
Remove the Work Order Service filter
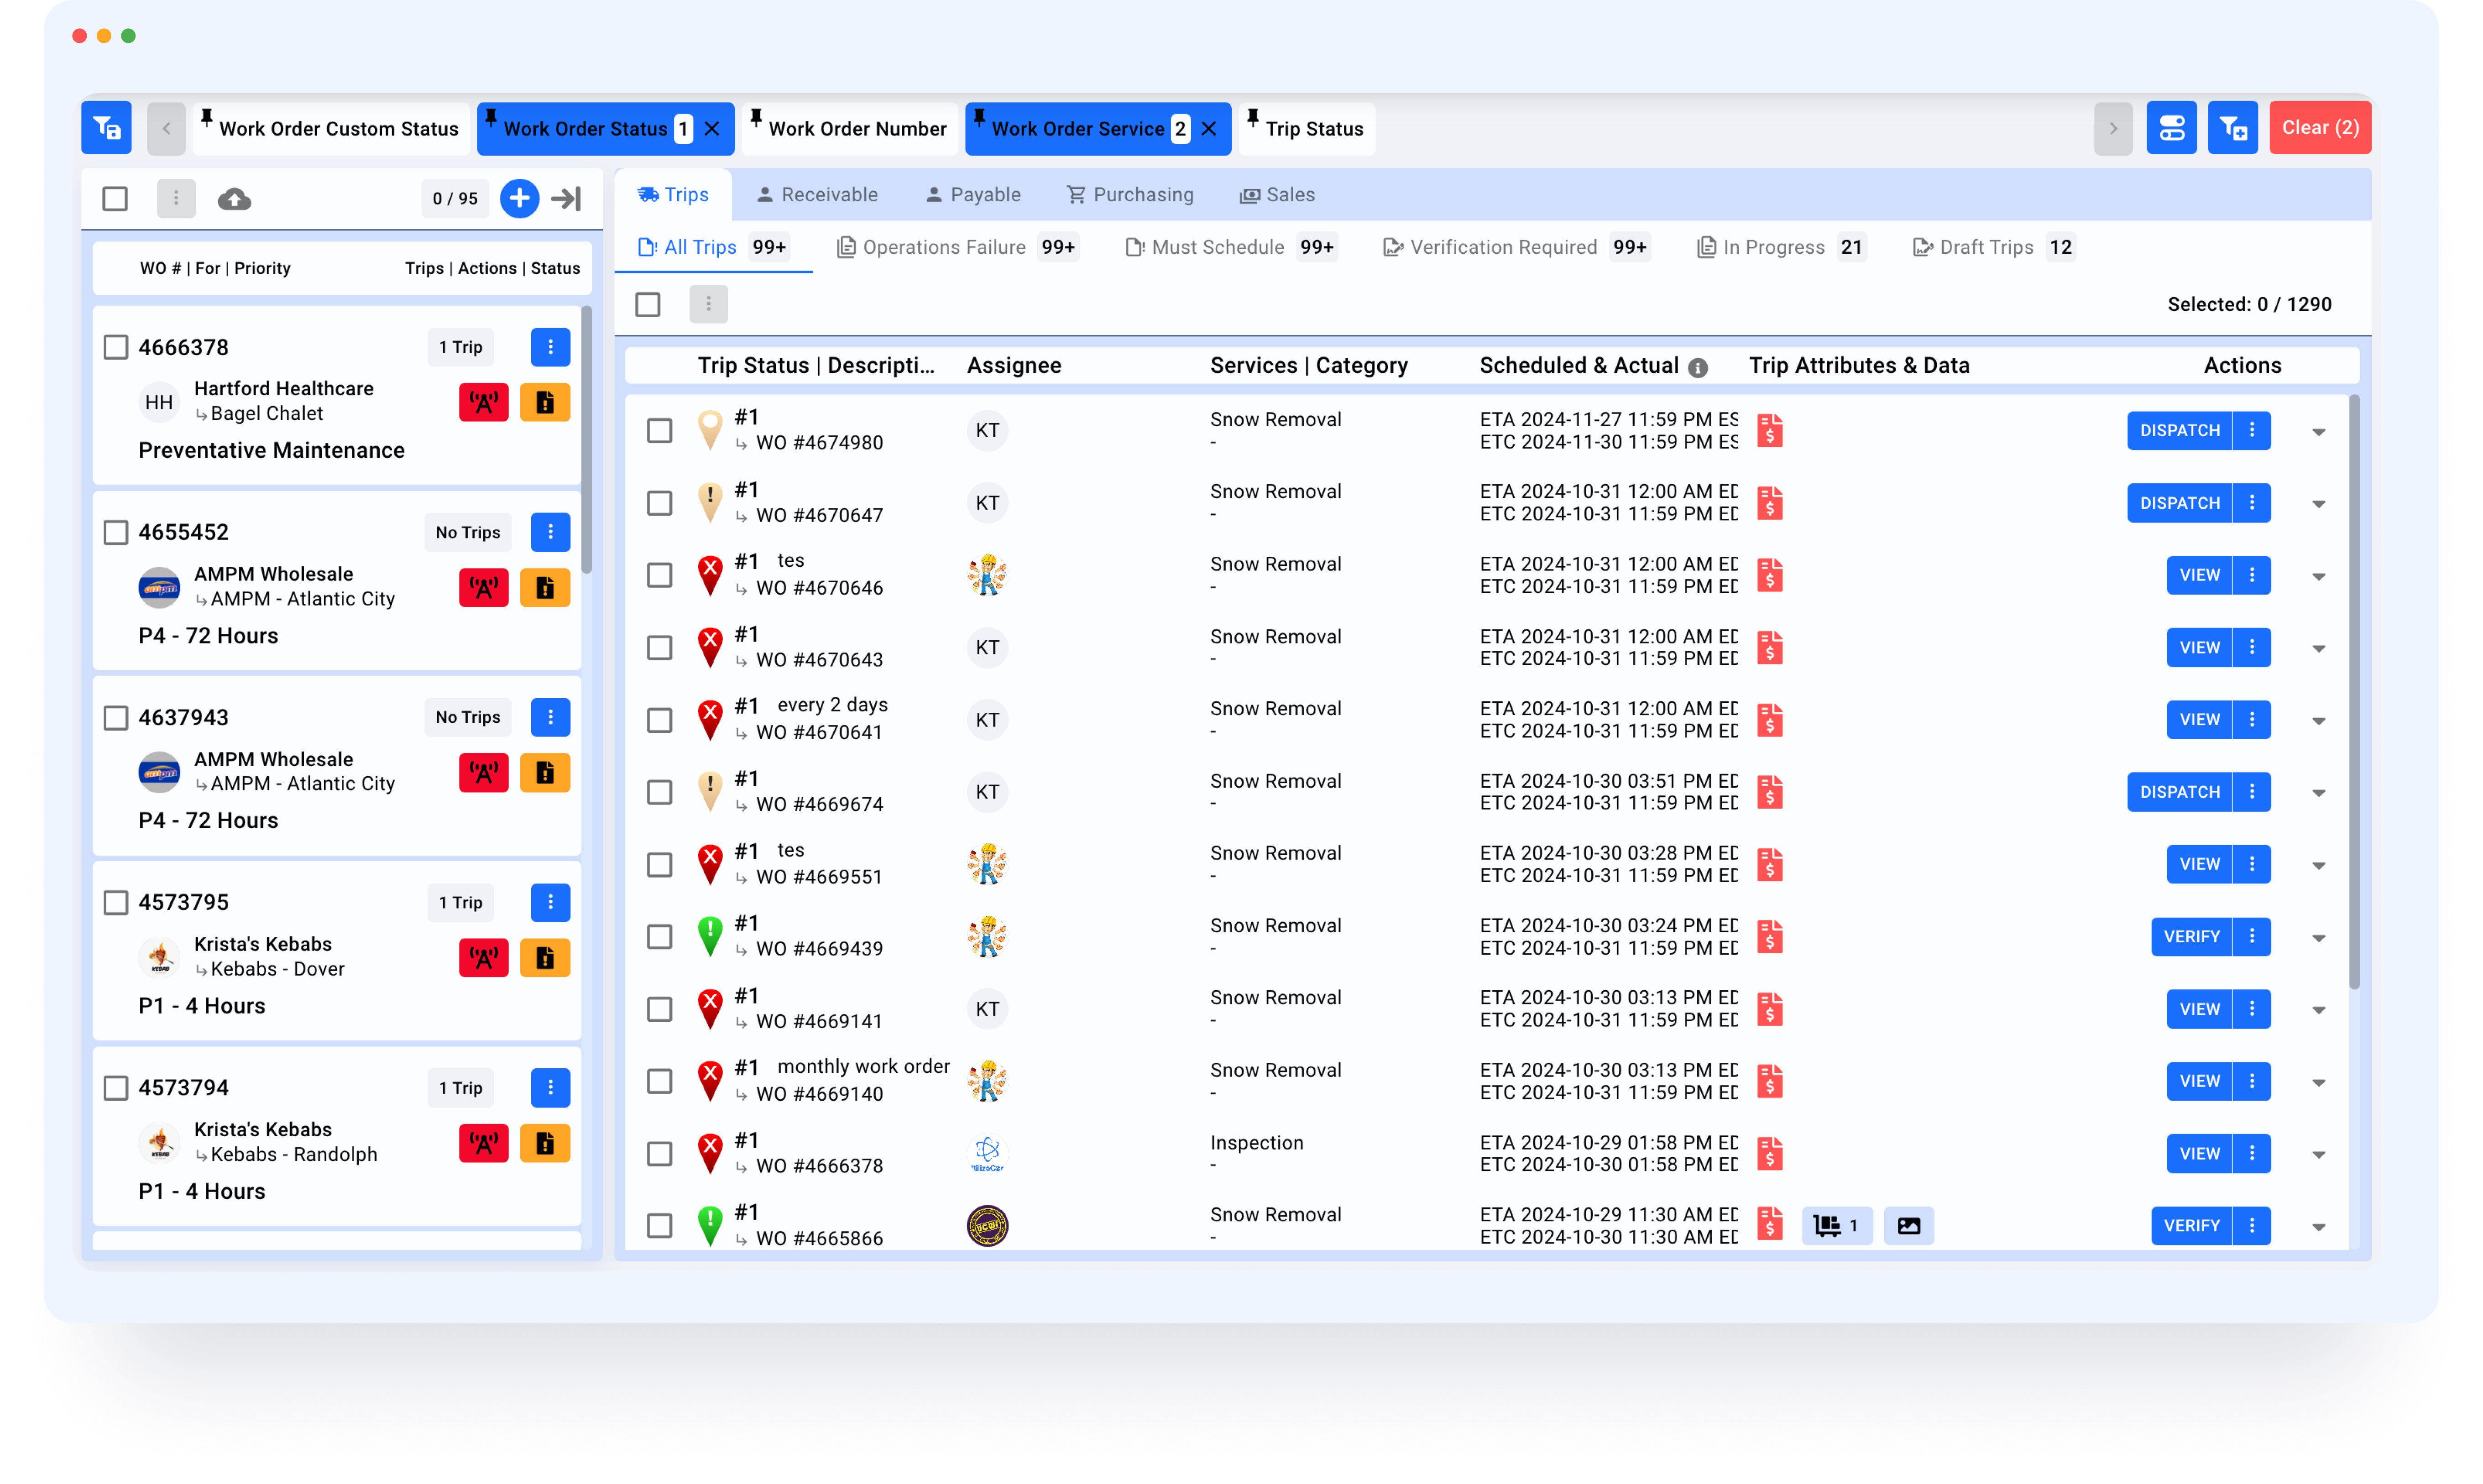coord(1209,129)
